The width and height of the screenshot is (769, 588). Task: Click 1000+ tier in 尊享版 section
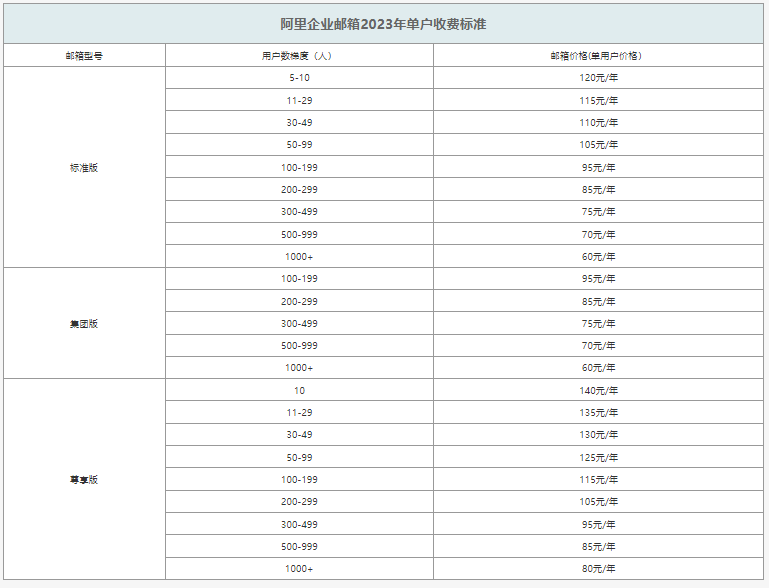[x=299, y=569]
